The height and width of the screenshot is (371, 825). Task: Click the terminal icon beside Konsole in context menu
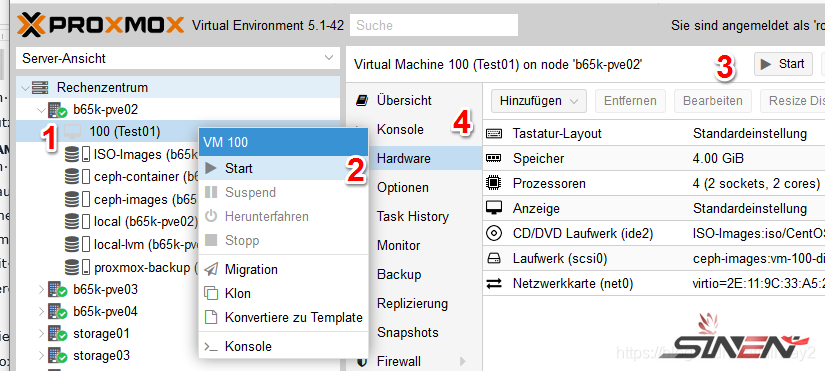click(x=211, y=346)
